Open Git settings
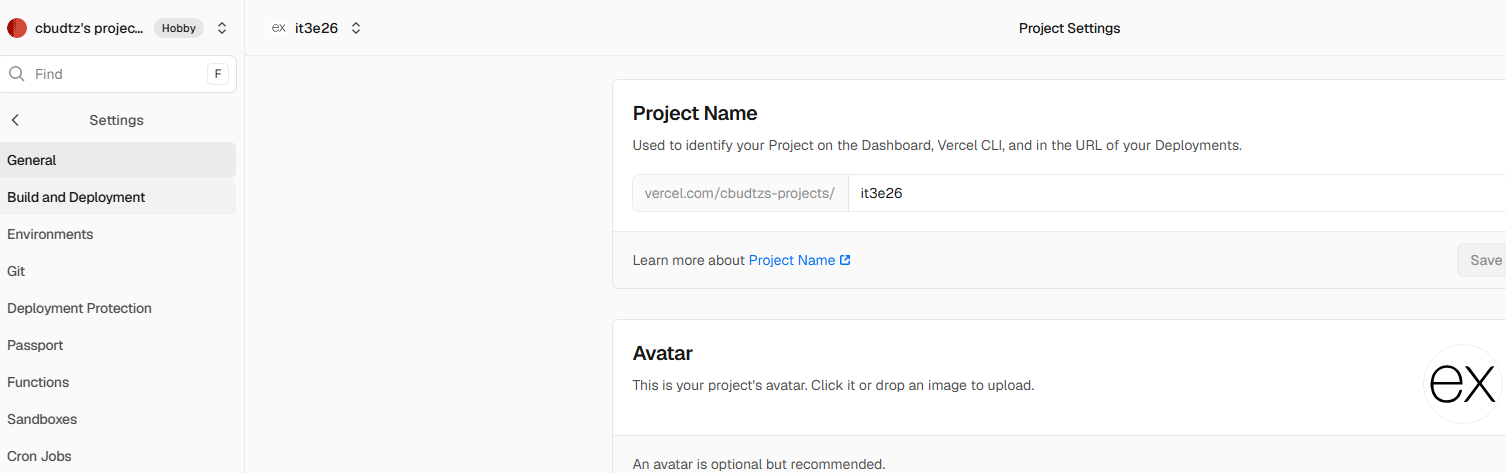Viewport: 1506px width, 473px height. pos(118,271)
